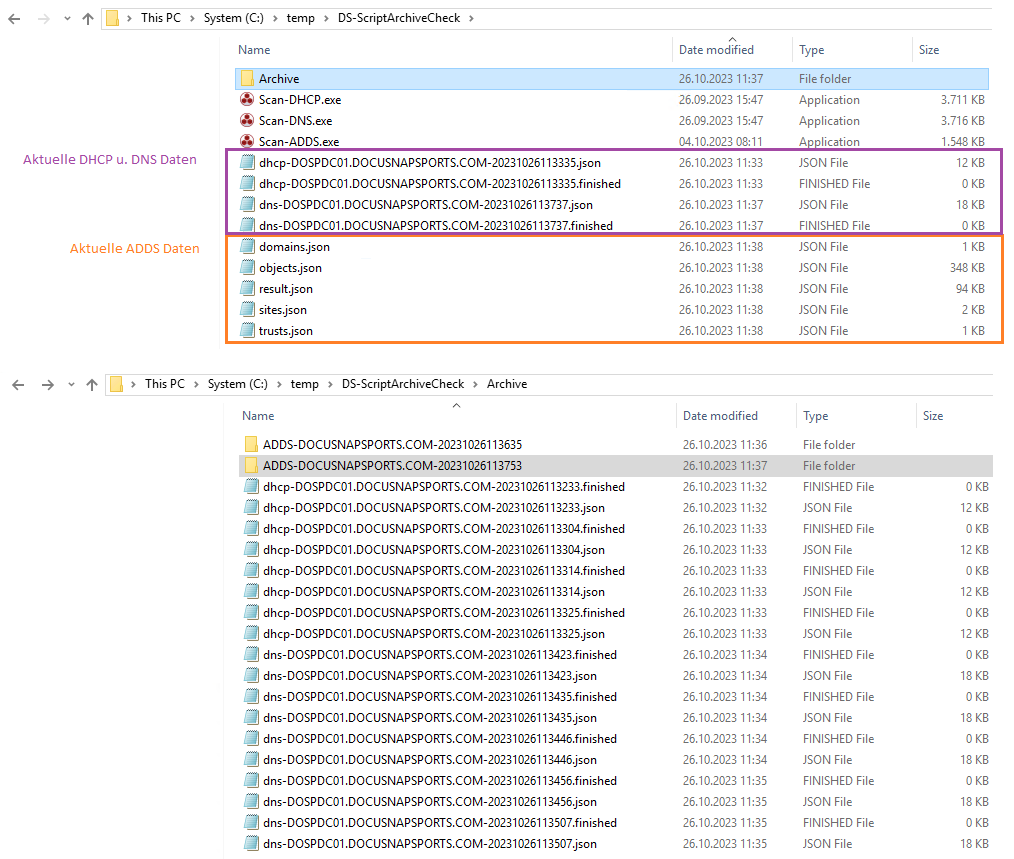Click file name dhcp 20231026113314.json

point(434,592)
